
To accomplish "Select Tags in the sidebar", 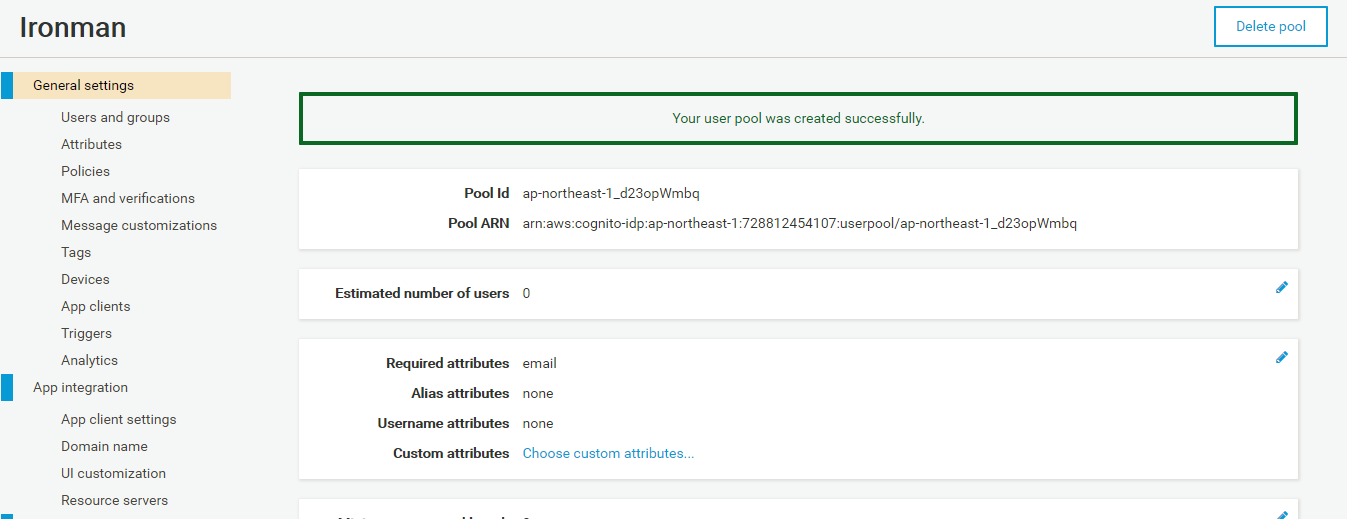I will 76,252.
